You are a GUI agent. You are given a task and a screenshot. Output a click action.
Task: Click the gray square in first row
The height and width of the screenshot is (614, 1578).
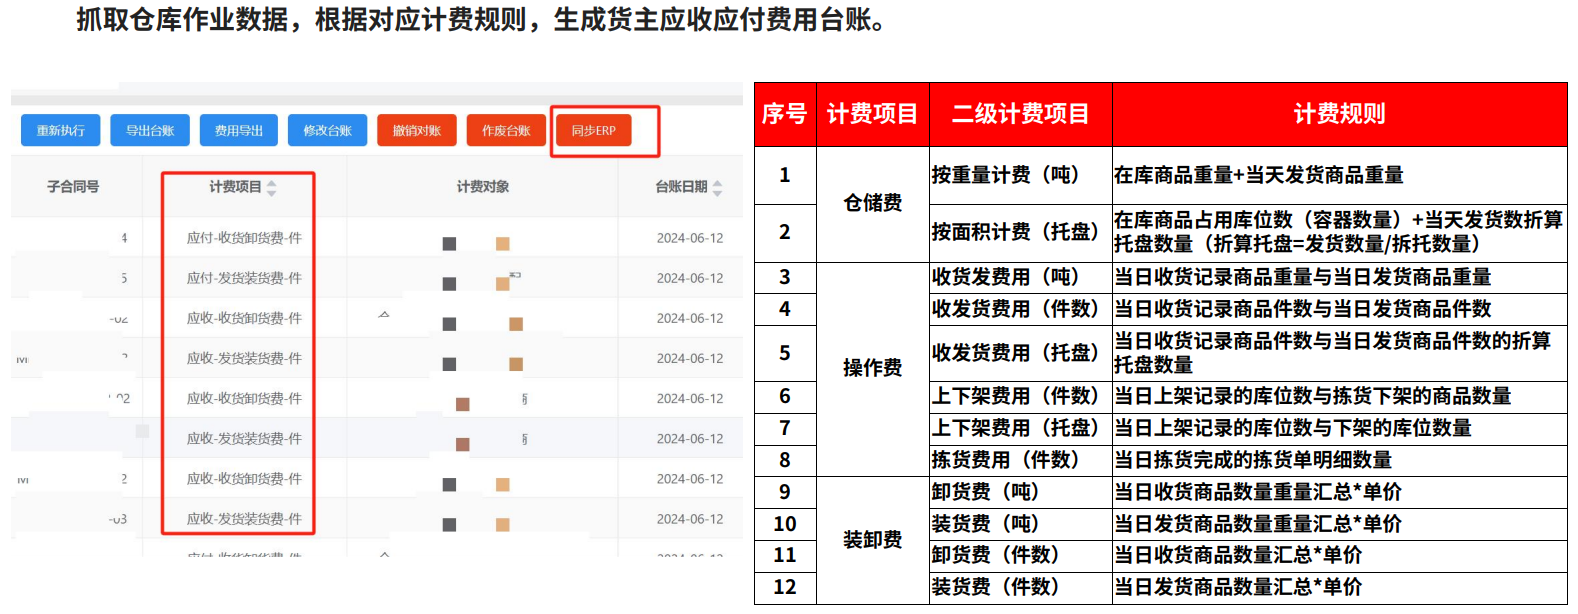coord(450,244)
